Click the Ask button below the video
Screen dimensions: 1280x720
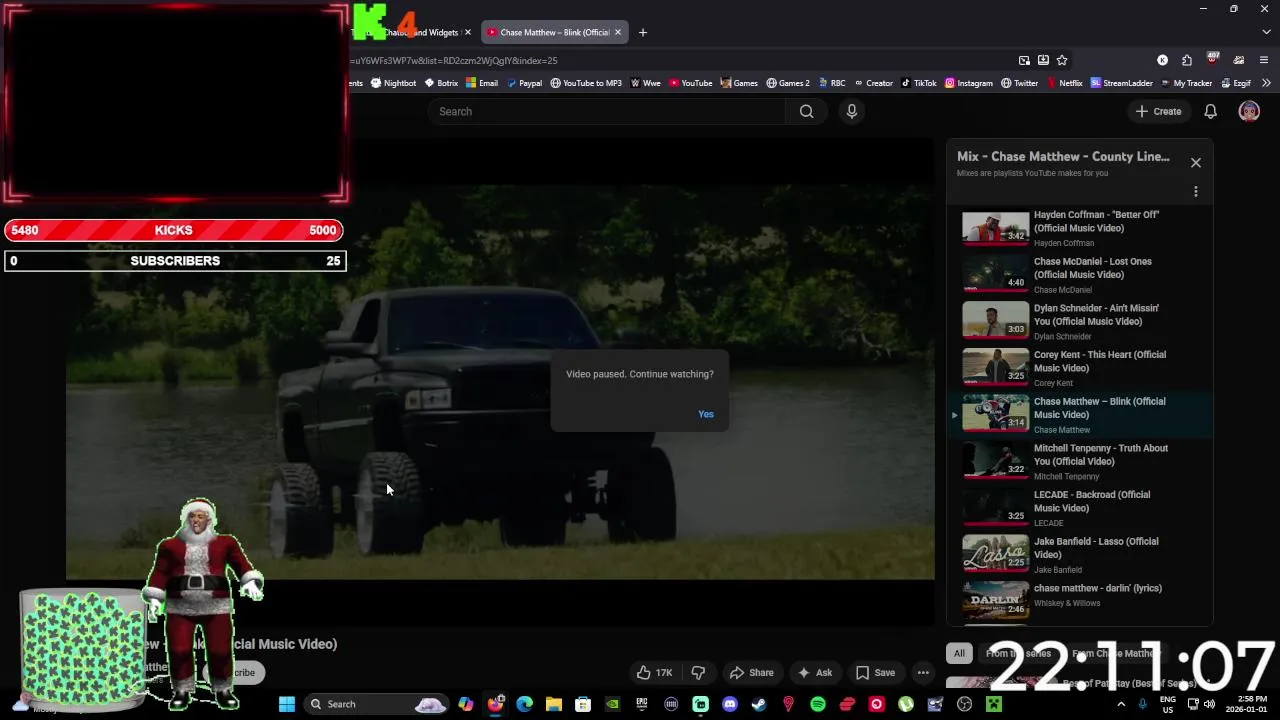[814, 672]
